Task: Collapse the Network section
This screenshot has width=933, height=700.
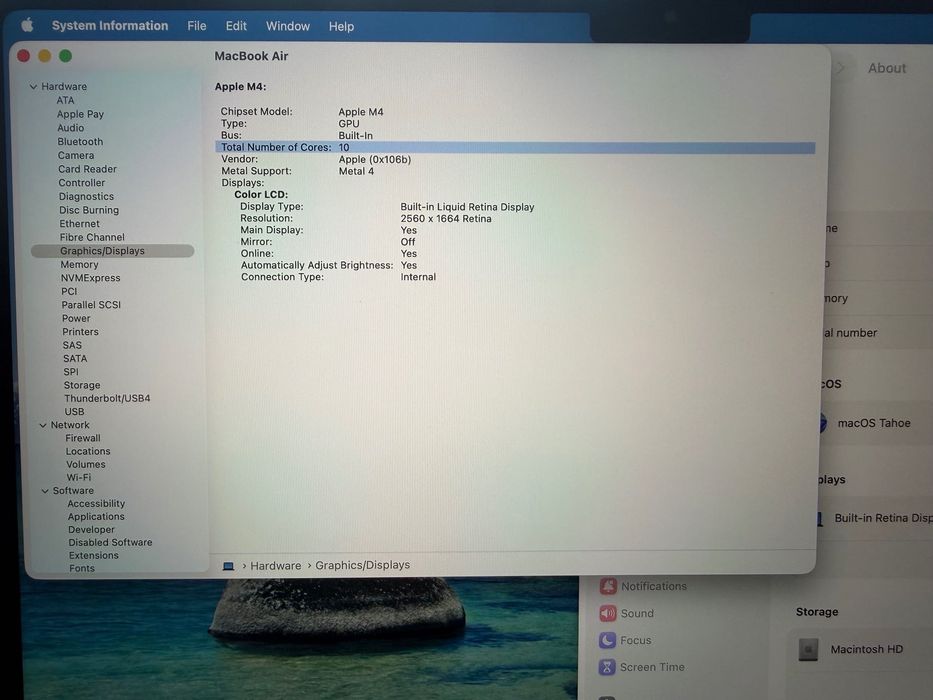Action: [x=43, y=425]
